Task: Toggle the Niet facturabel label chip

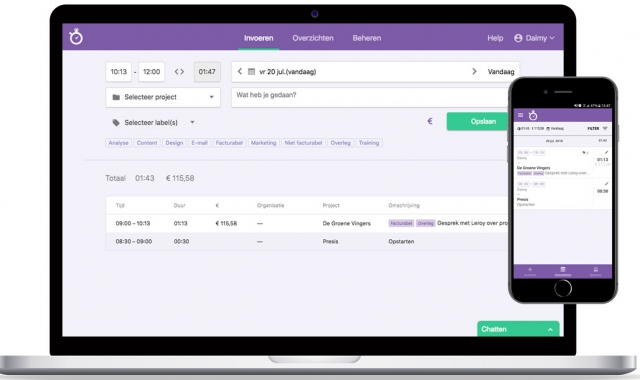Action: click(303, 143)
